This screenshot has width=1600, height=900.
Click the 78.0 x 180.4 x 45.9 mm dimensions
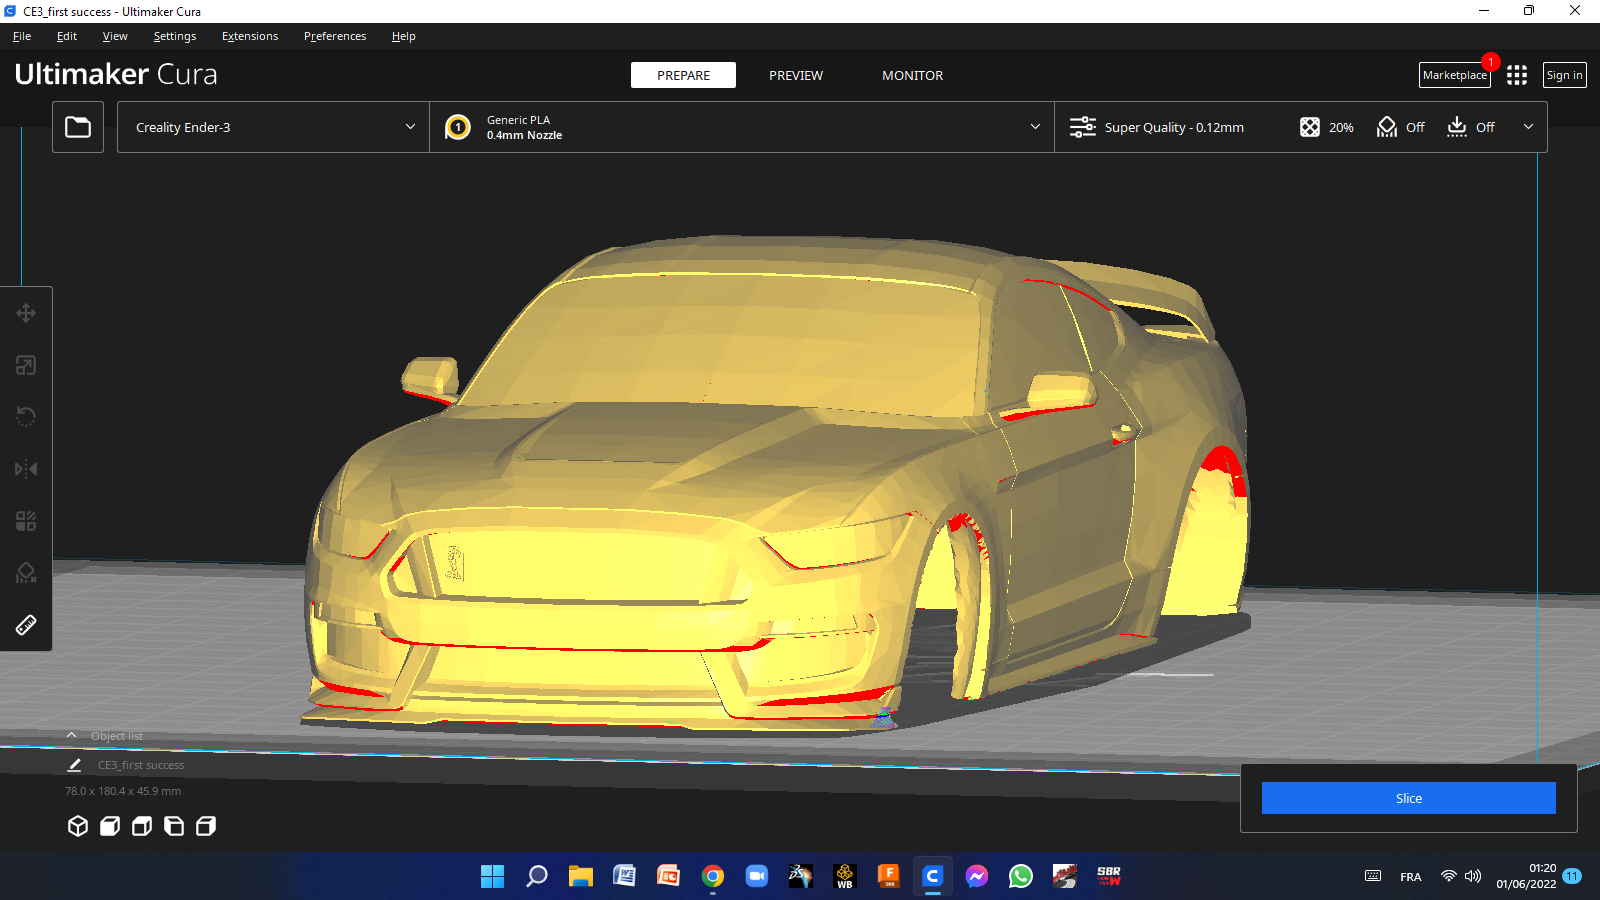coord(123,791)
